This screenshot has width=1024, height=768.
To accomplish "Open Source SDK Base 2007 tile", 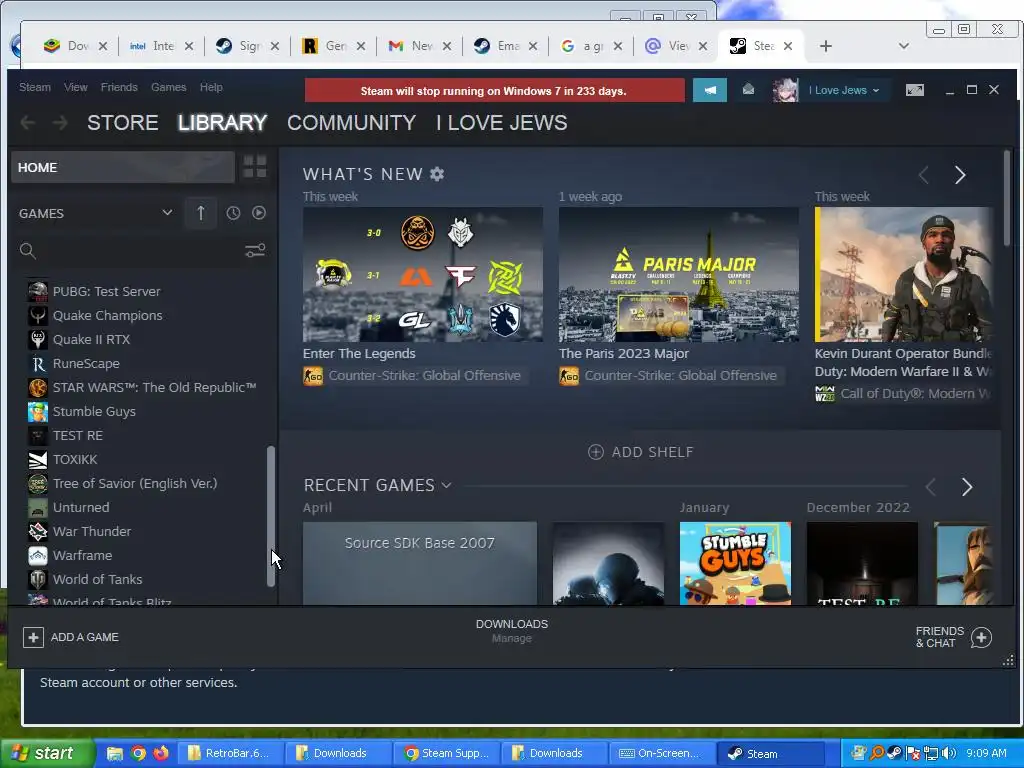I will coord(420,563).
